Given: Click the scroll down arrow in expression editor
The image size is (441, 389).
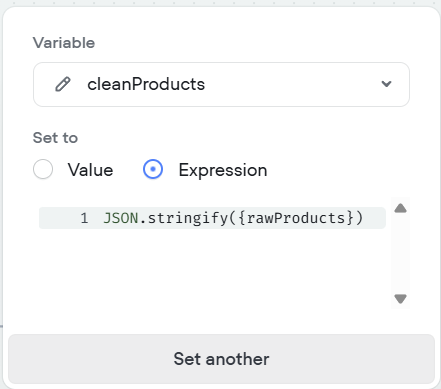Looking at the screenshot, I should (x=400, y=299).
